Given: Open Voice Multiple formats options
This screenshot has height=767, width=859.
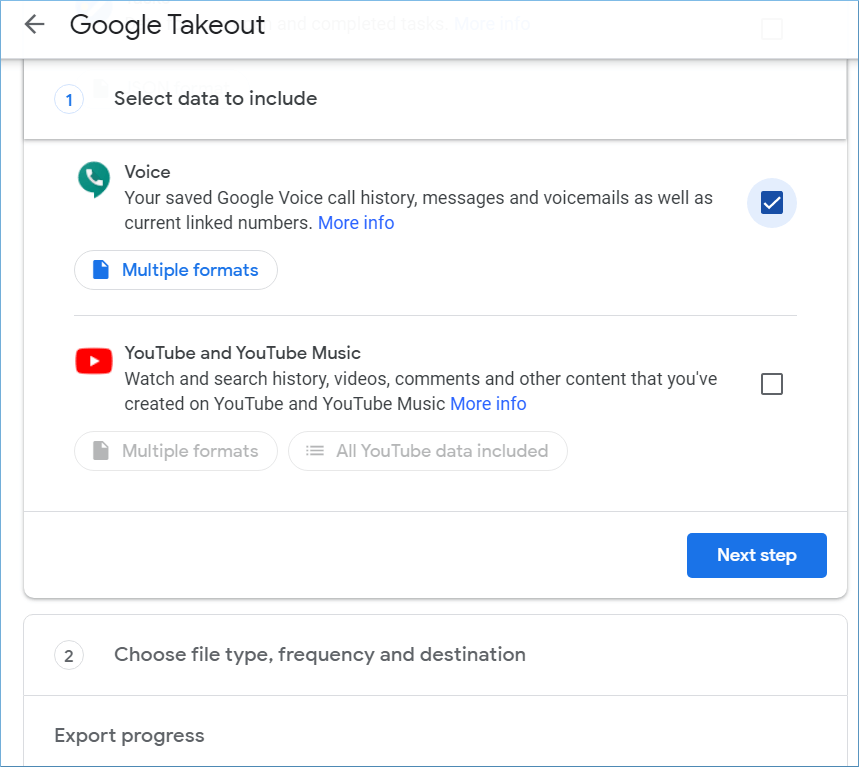Looking at the screenshot, I should coord(176,270).
